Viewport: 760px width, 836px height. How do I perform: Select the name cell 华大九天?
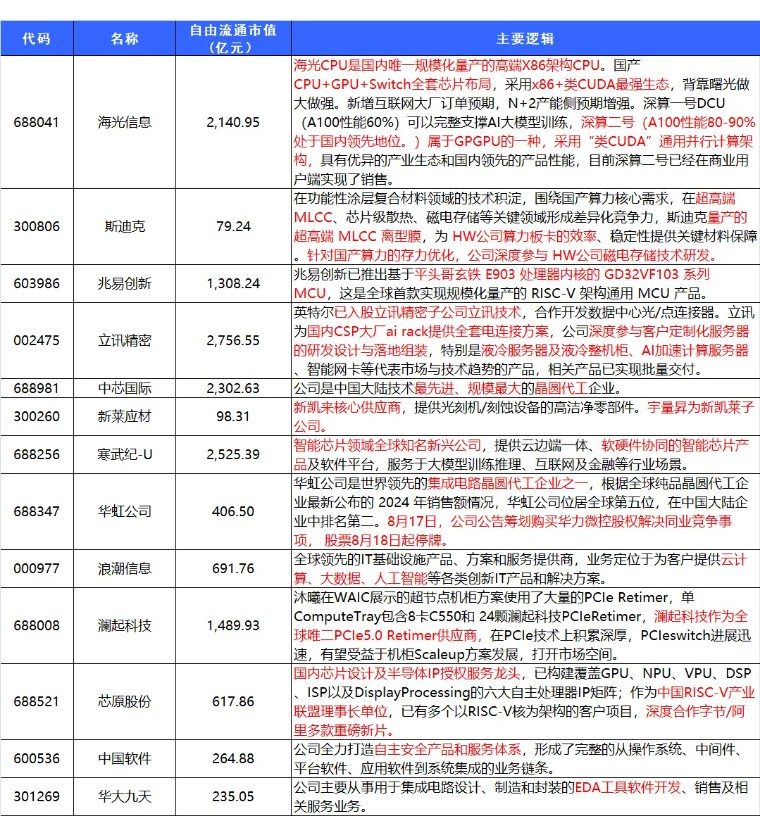coord(124,797)
